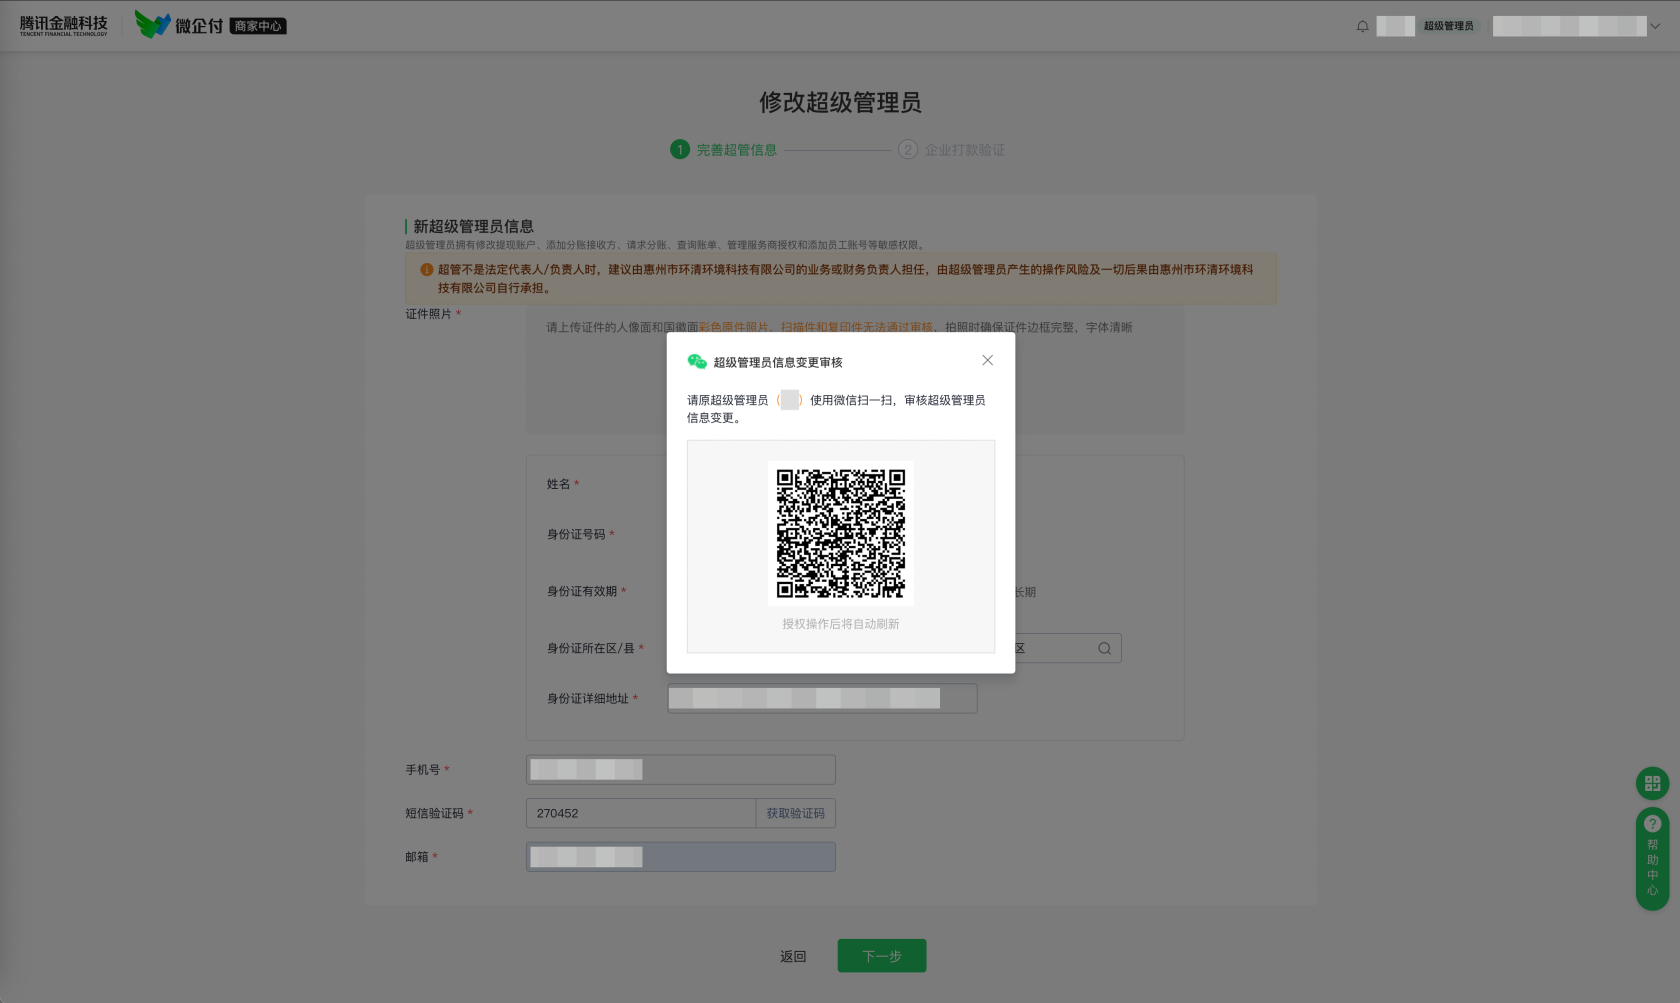Focus the 短信验证码 field containing 270452
This screenshot has width=1680, height=1003.
tap(641, 813)
